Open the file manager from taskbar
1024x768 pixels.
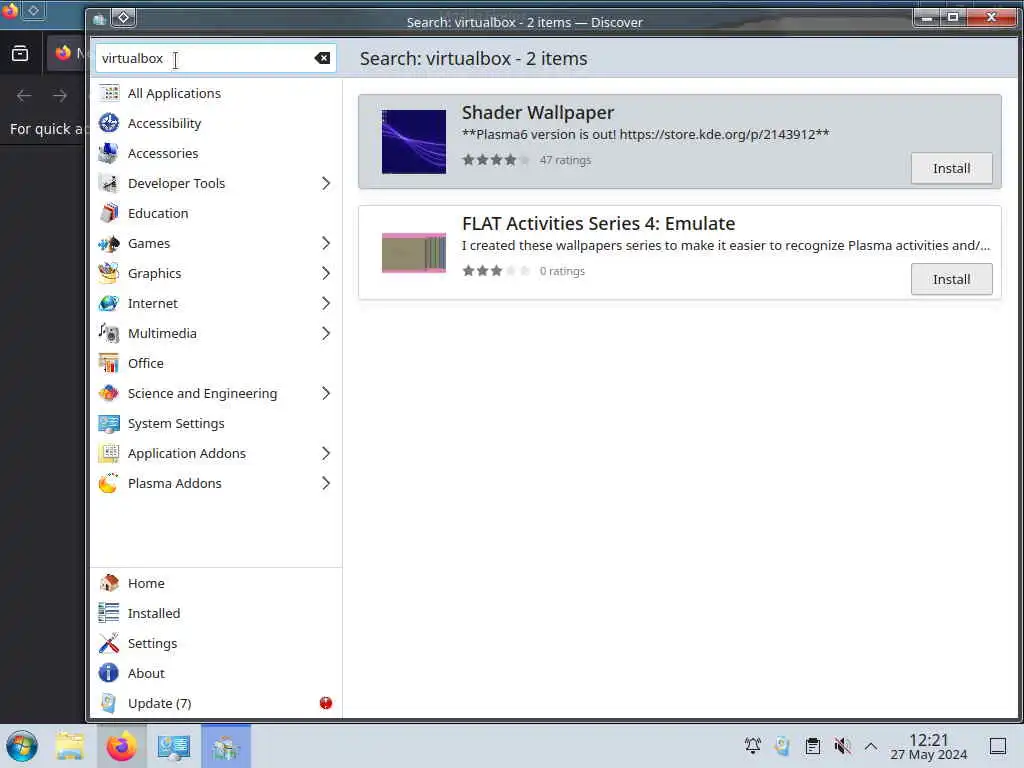tap(70, 746)
